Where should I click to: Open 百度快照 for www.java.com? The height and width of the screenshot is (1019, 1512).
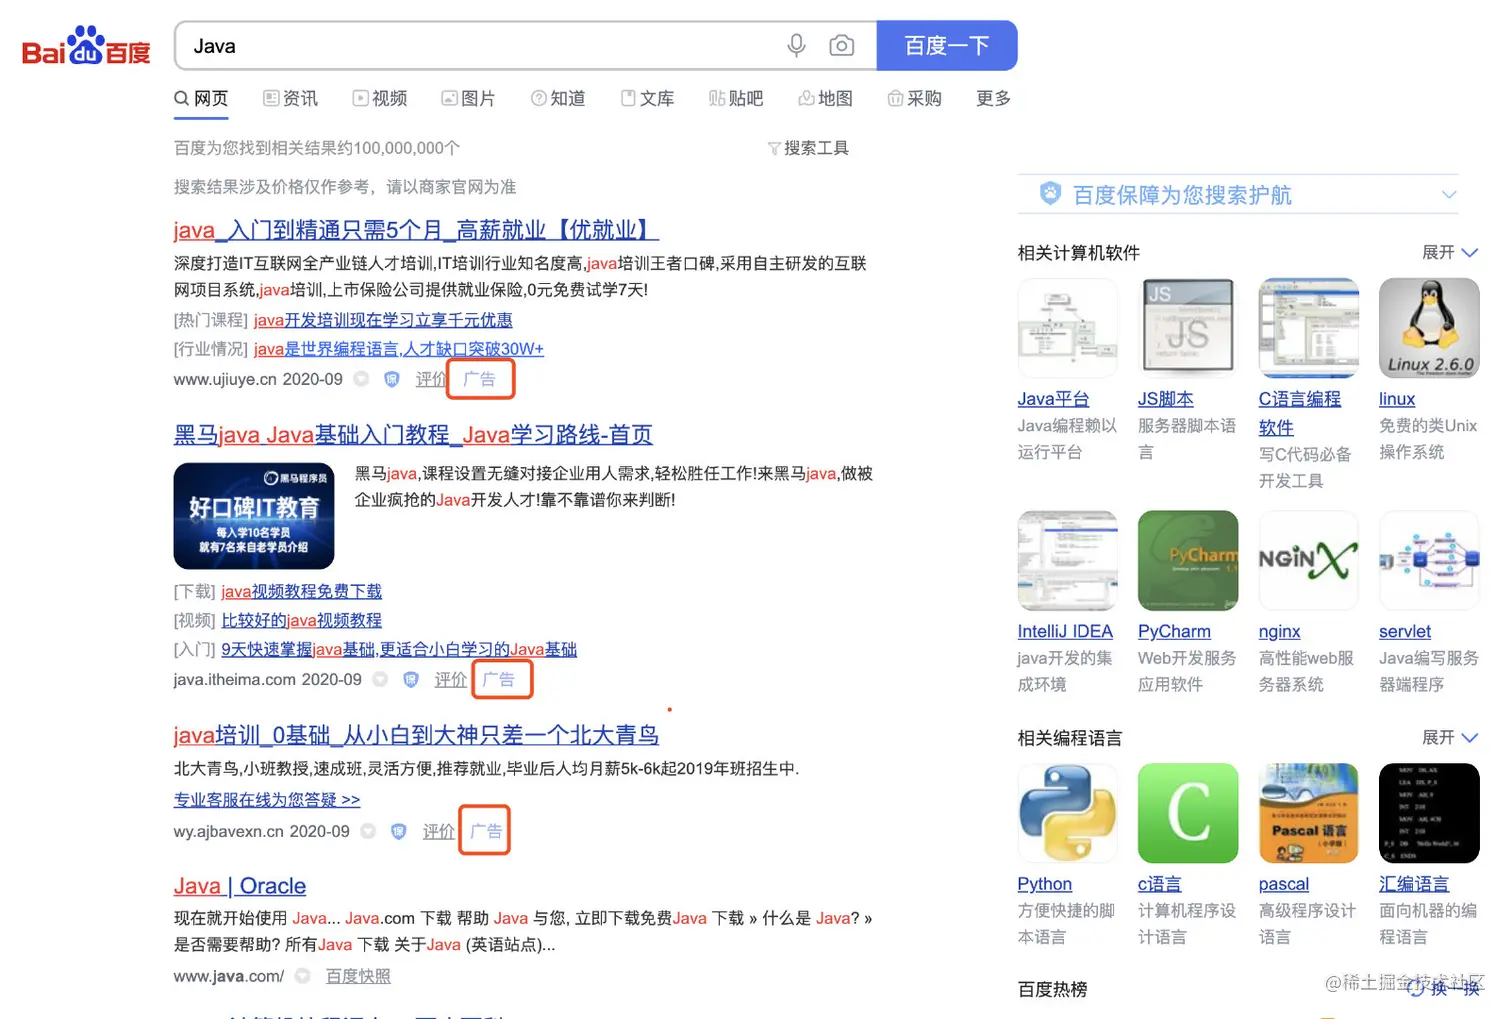click(x=358, y=976)
